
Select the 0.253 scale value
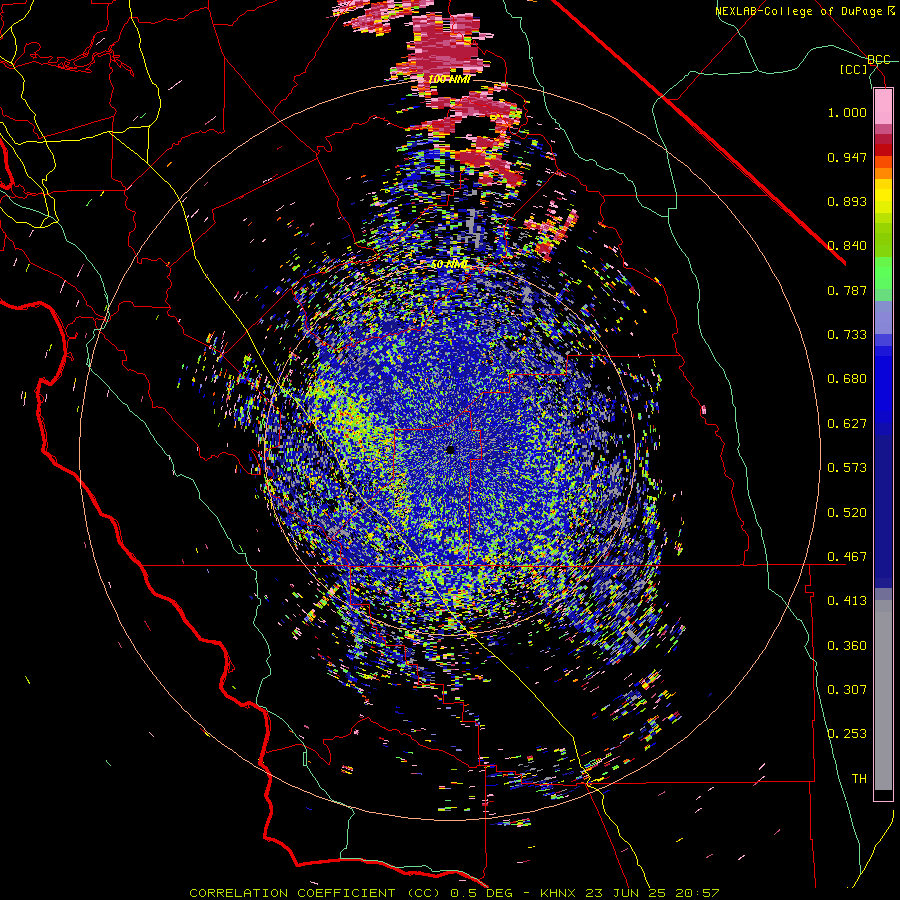847,734
